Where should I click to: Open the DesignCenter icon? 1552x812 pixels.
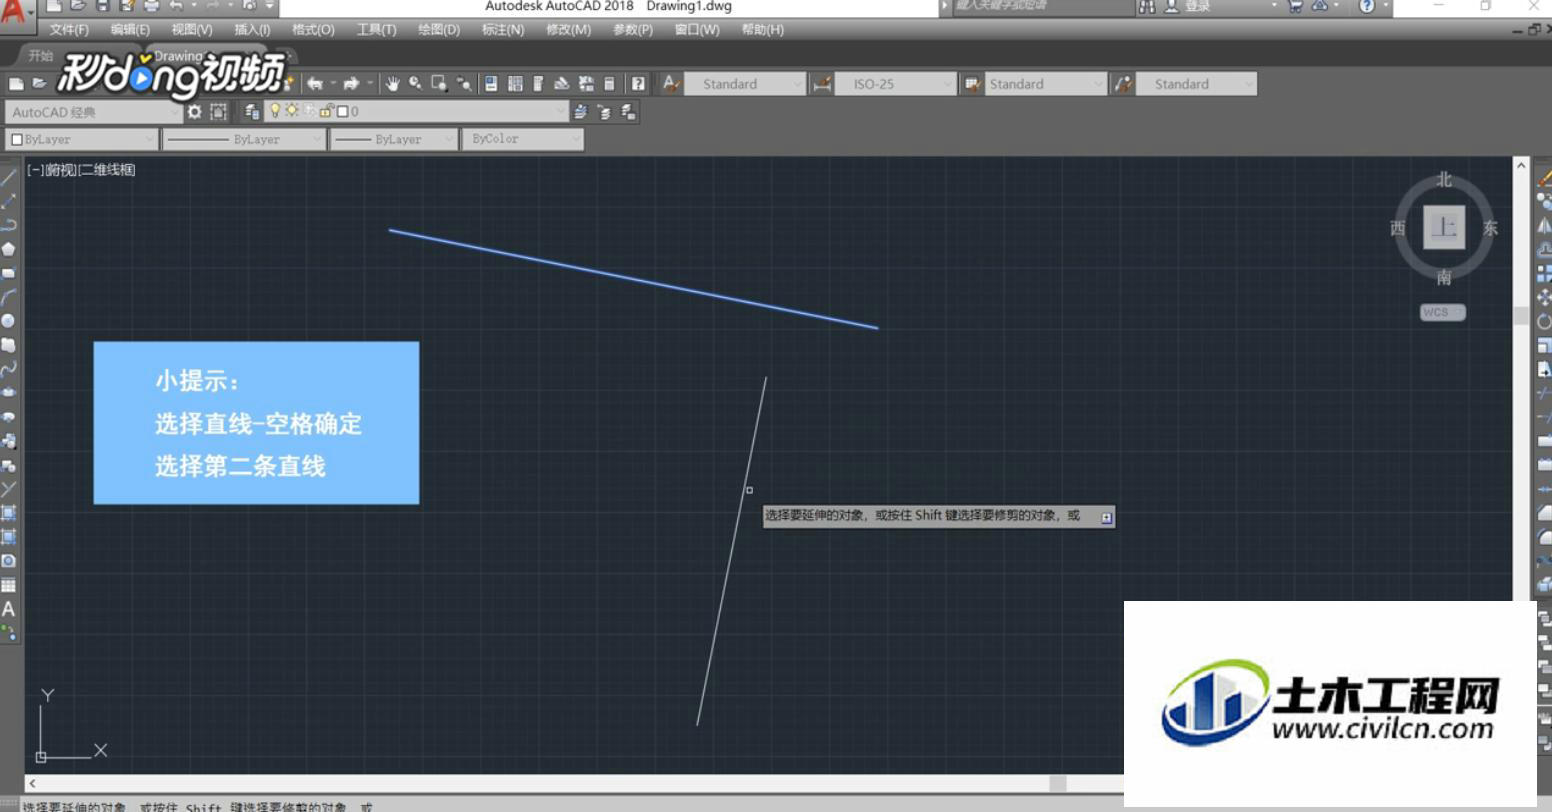[x=515, y=84]
